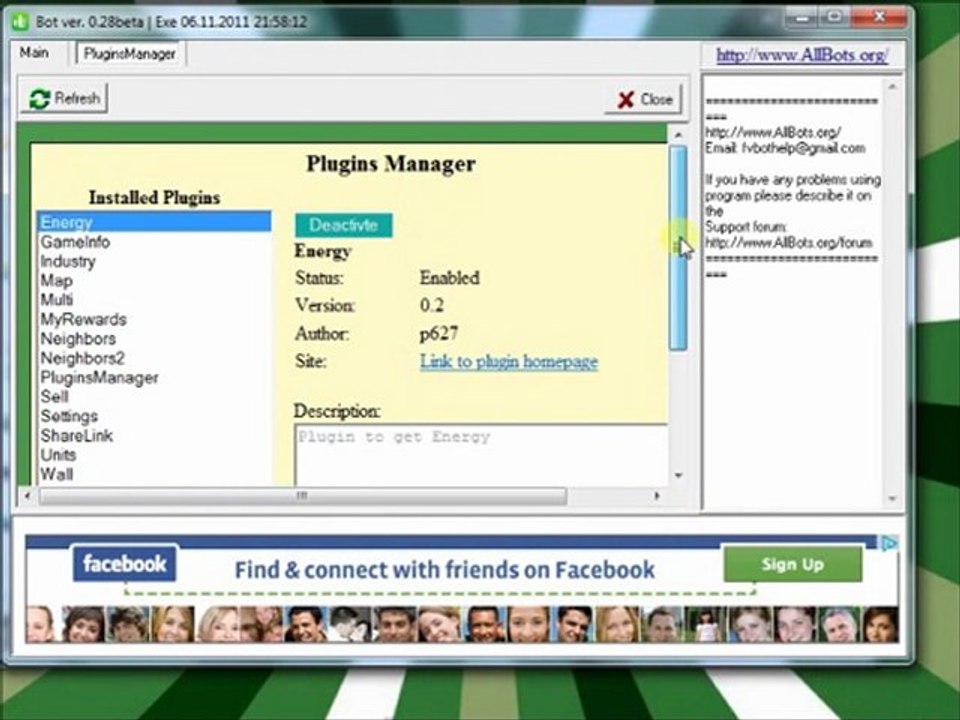This screenshot has height=720, width=960.
Task: Click the author value p627
Action: tap(439, 334)
